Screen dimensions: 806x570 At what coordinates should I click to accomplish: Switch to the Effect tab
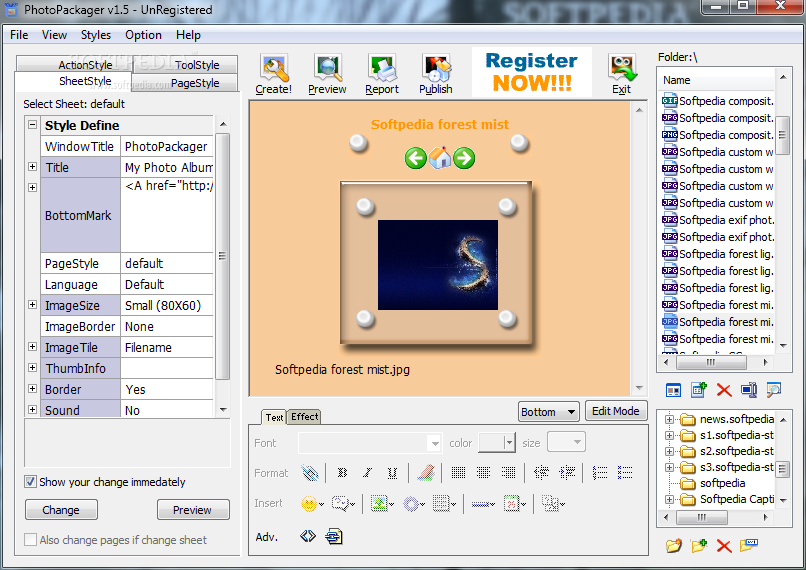304,417
